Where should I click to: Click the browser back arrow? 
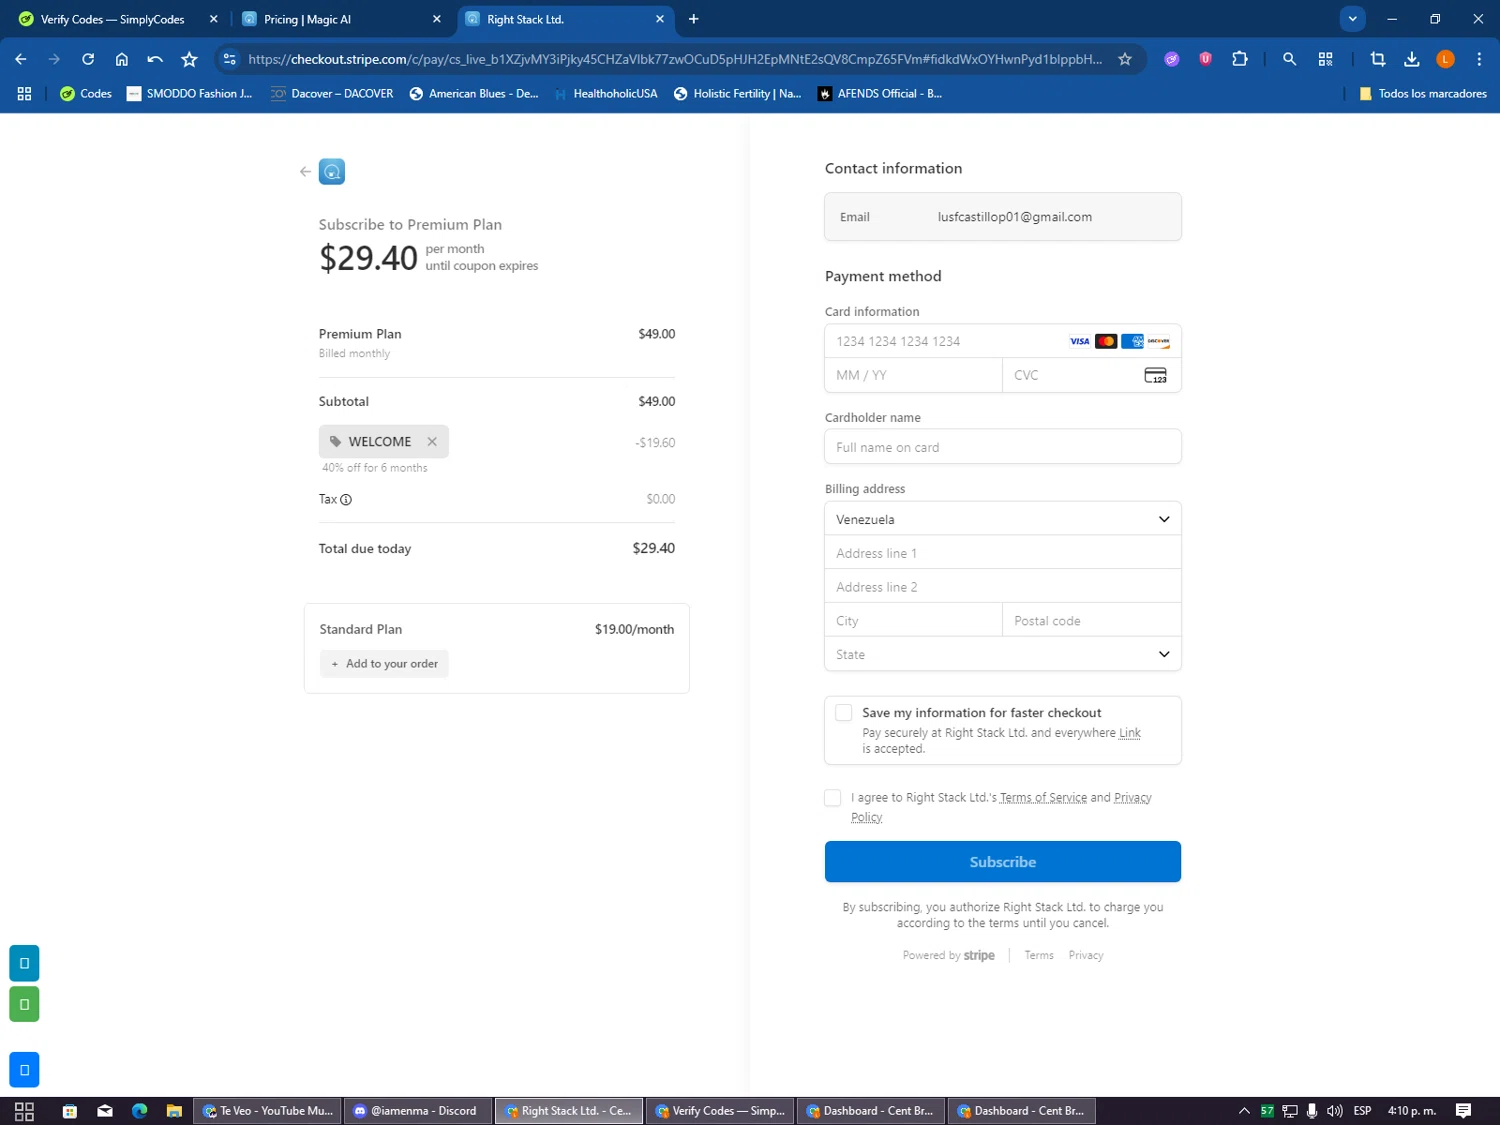tap(21, 59)
